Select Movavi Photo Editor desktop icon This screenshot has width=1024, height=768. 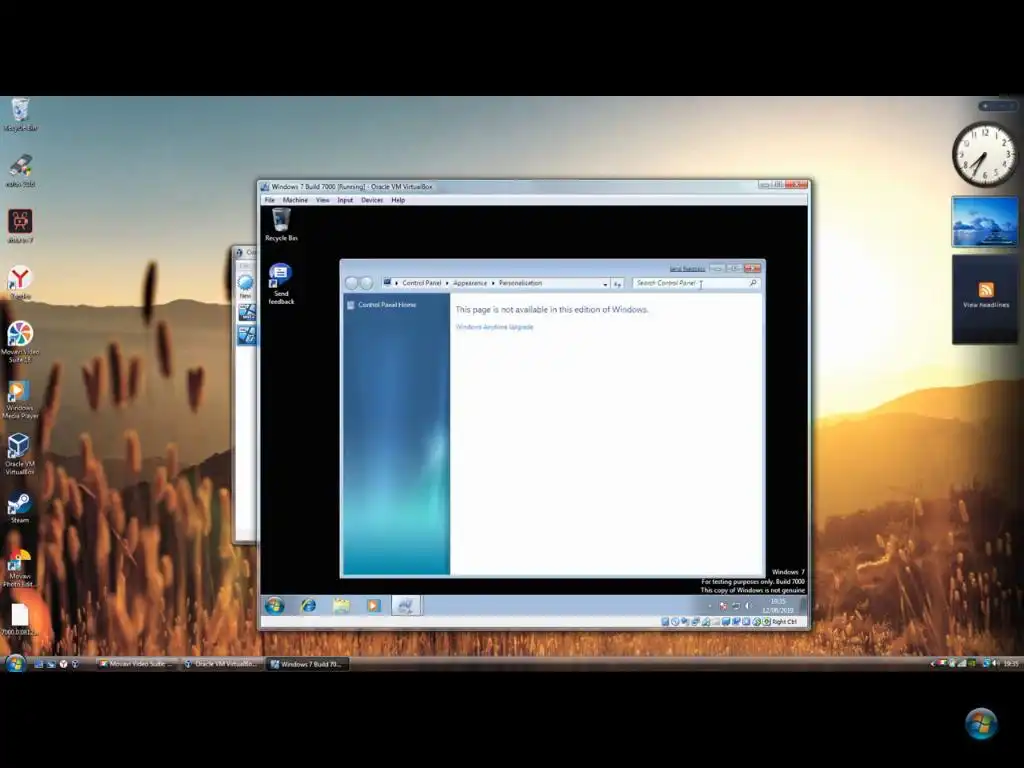pos(20,568)
